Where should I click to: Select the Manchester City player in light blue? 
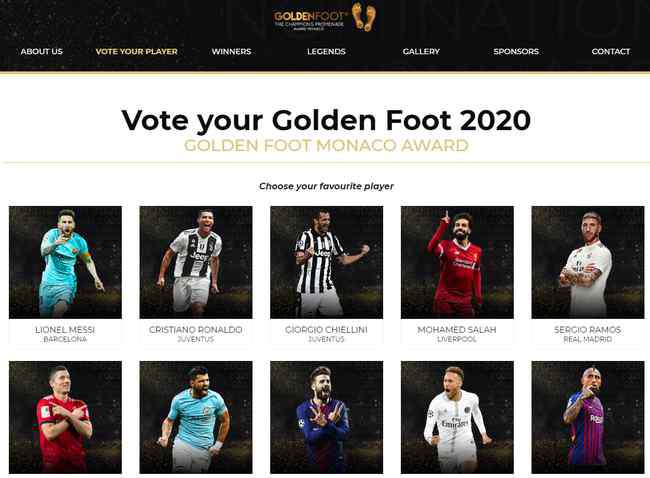pyautogui.click(x=196, y=417)
